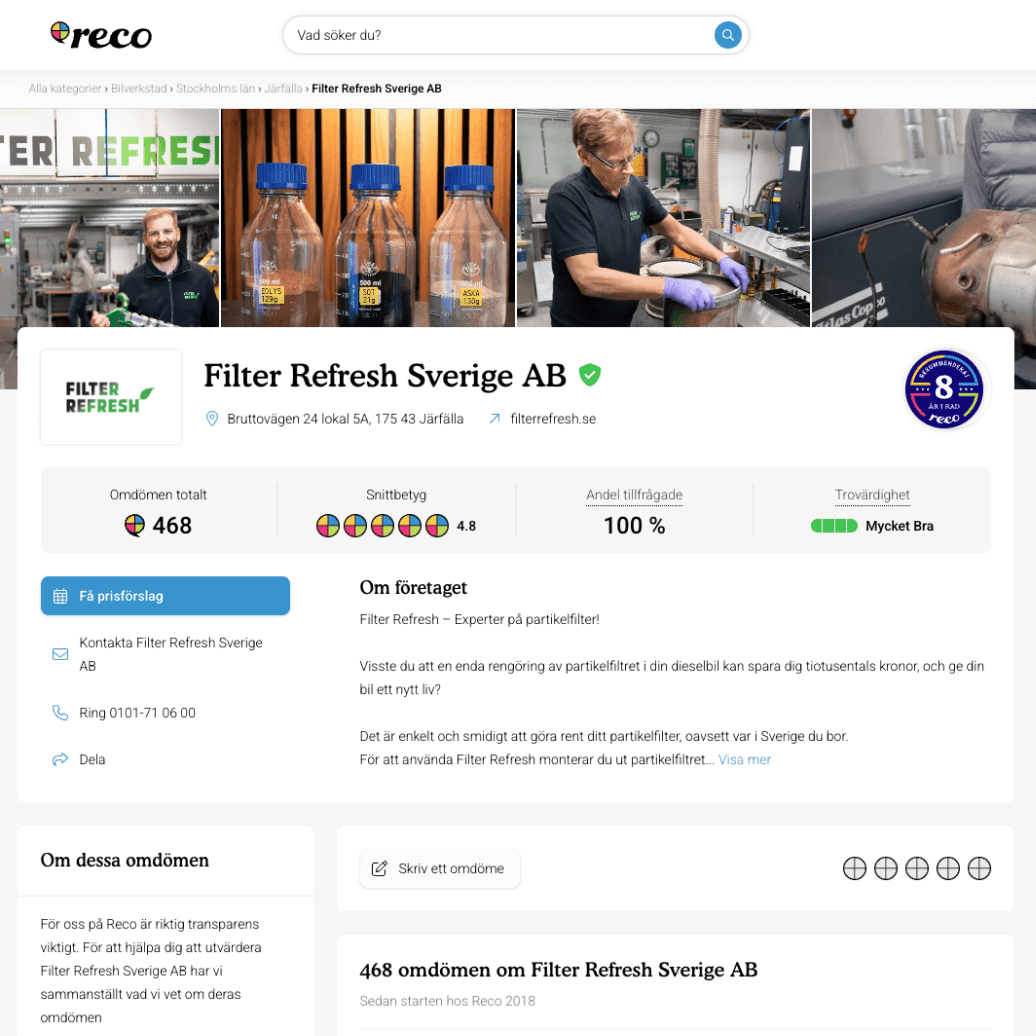Click the blue search magnifier button

[x=727, y=35]
